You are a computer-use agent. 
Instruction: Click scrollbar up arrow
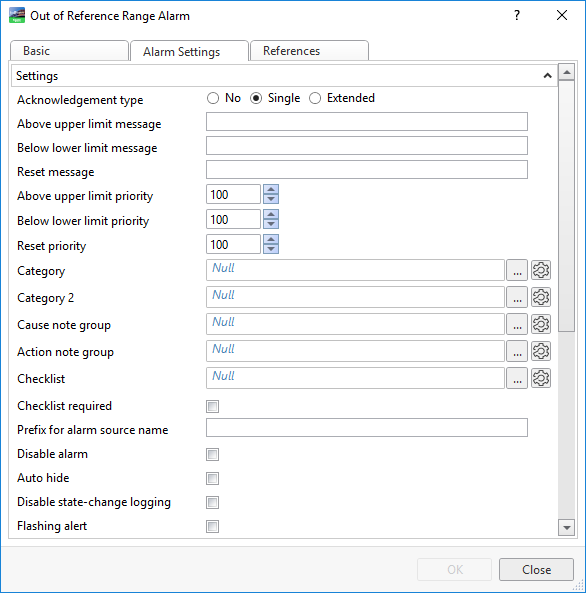(x=566, y=72)
